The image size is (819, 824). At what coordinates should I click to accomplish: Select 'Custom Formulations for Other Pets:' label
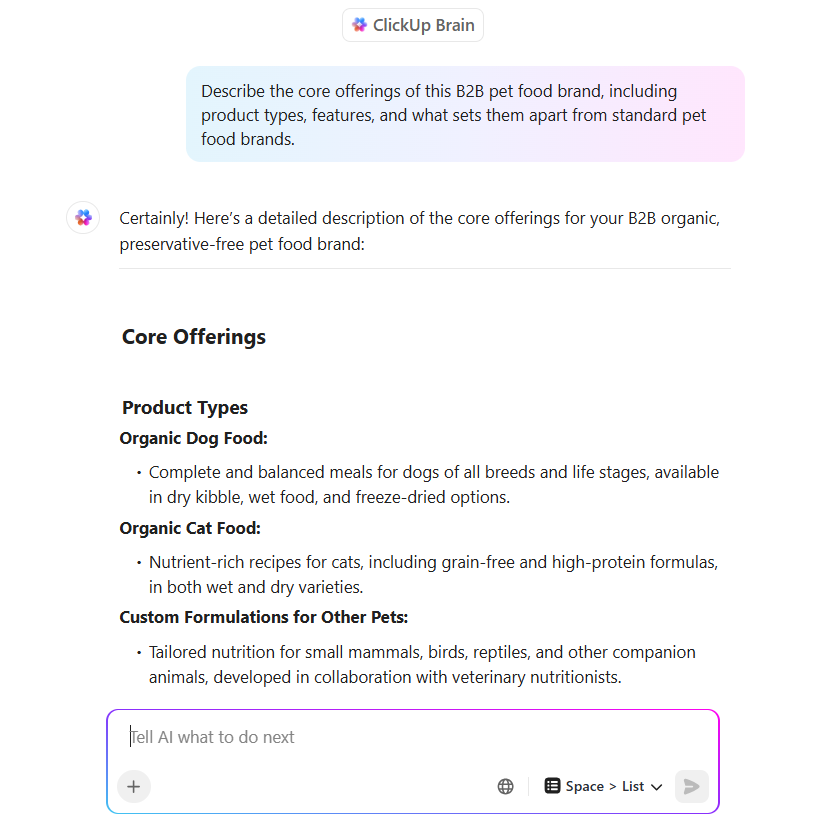pyautogui.click(x=263, y=617)
